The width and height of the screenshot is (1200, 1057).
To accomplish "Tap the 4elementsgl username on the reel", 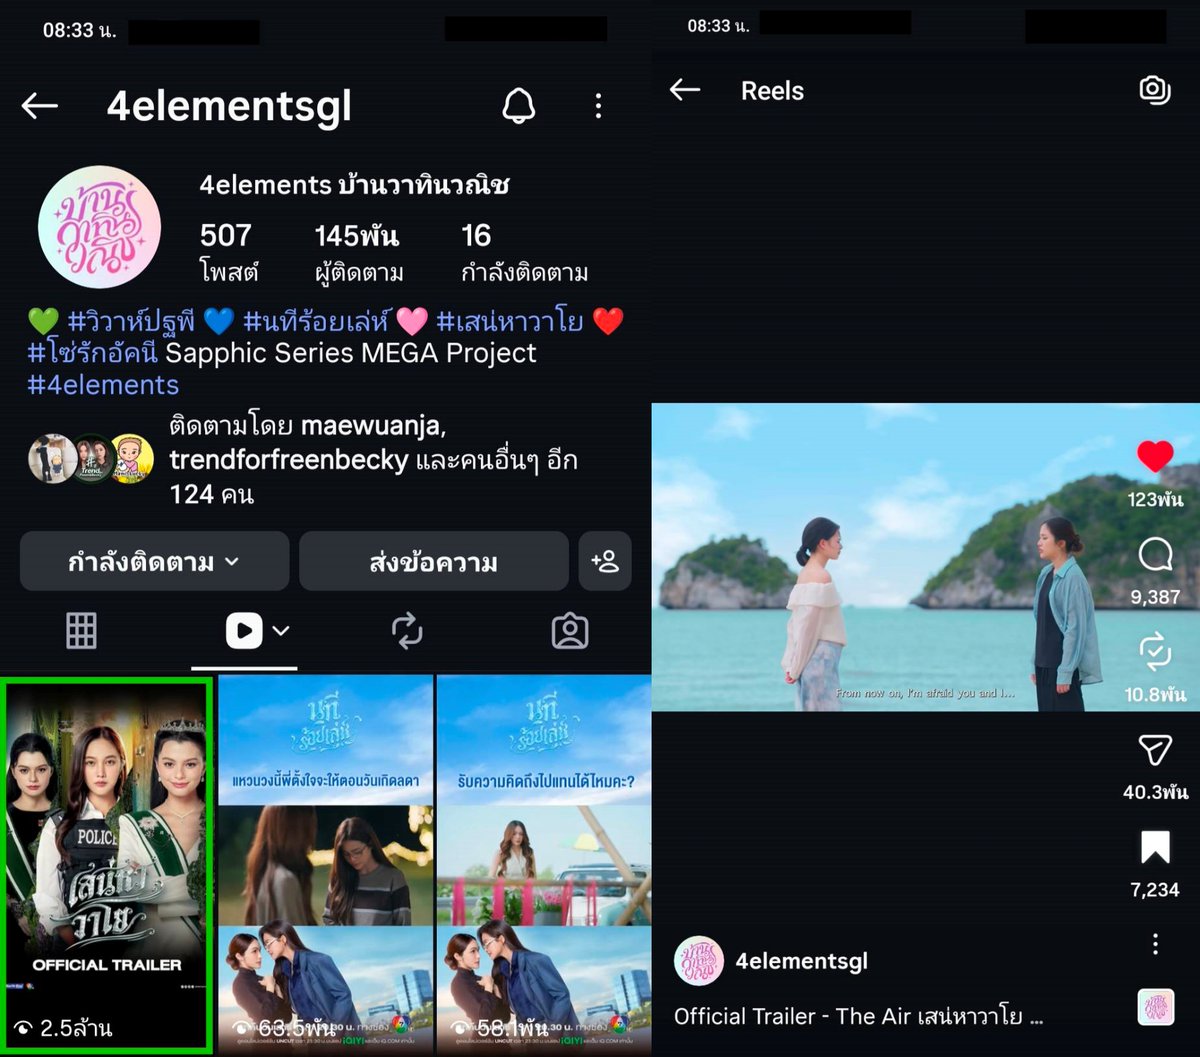I will (x=802, y=961).
